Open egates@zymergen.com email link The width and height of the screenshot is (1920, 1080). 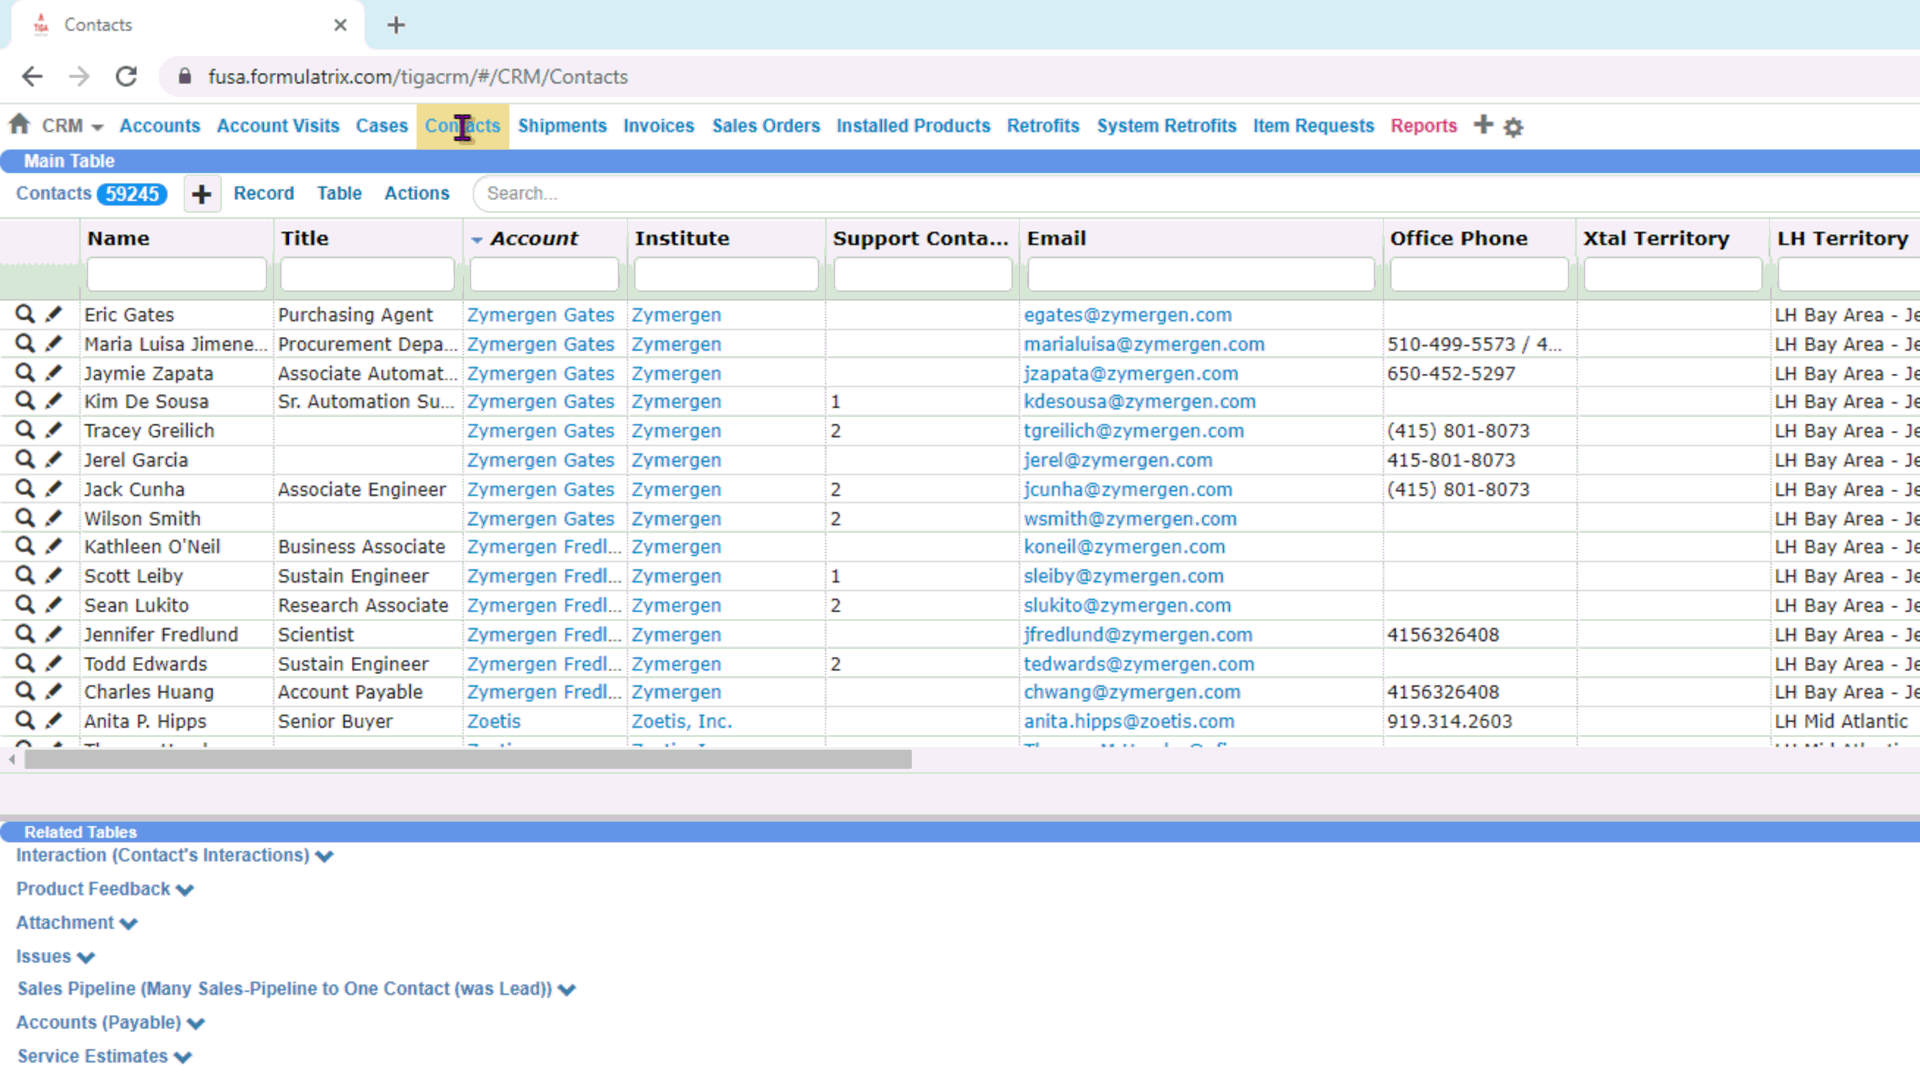pos(1127,315)
